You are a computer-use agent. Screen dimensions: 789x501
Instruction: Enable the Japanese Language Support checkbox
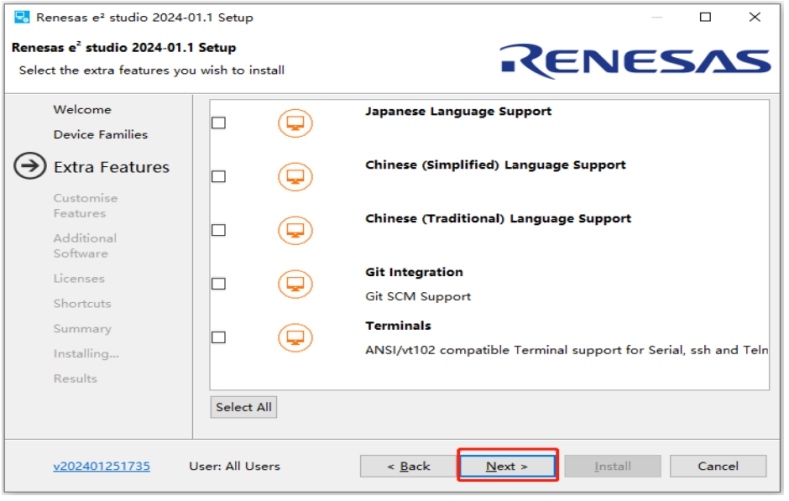click(219, 123)
